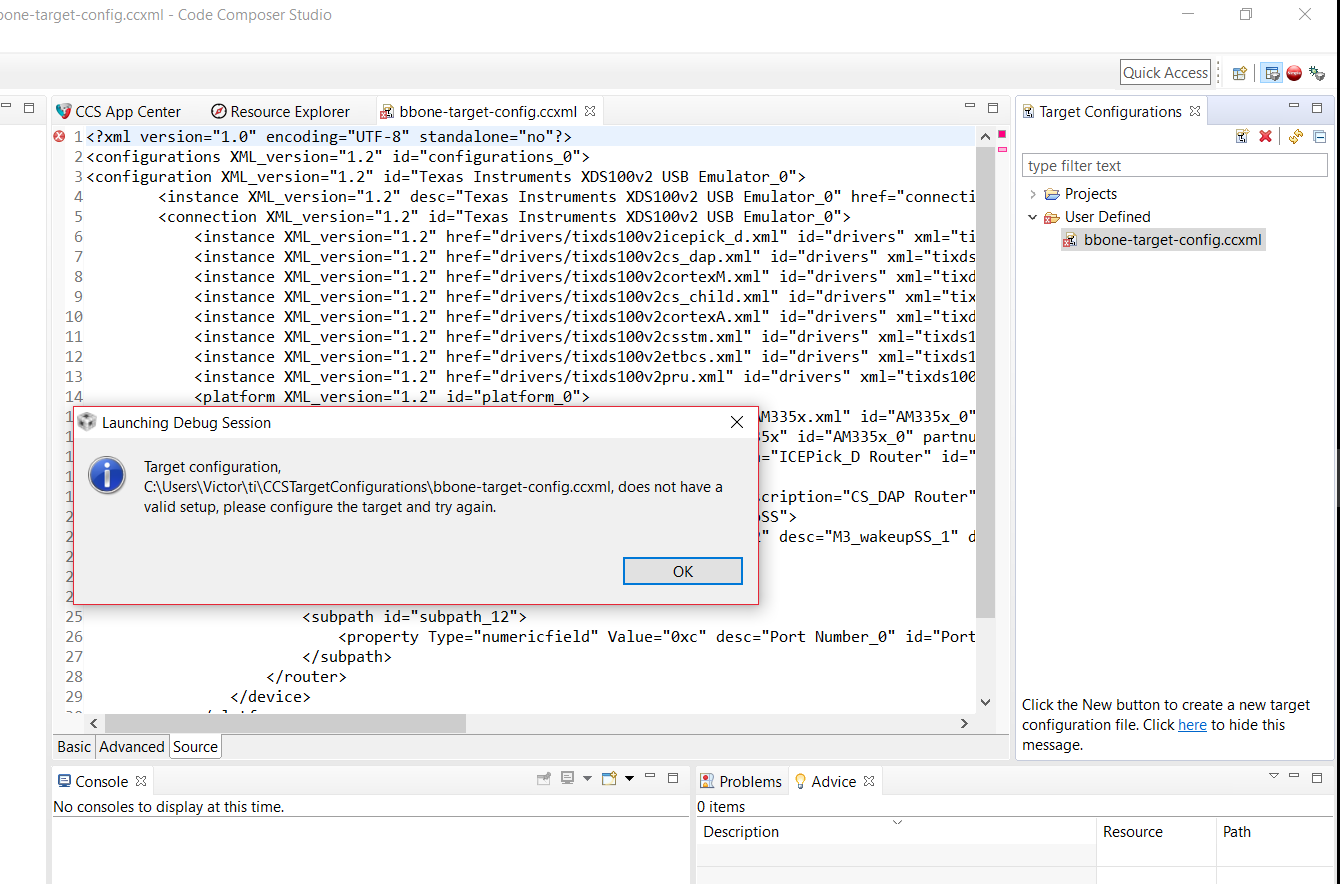1340x884 pixels.
Task: Click the 'here' link to hide message
Action: 1192,725
